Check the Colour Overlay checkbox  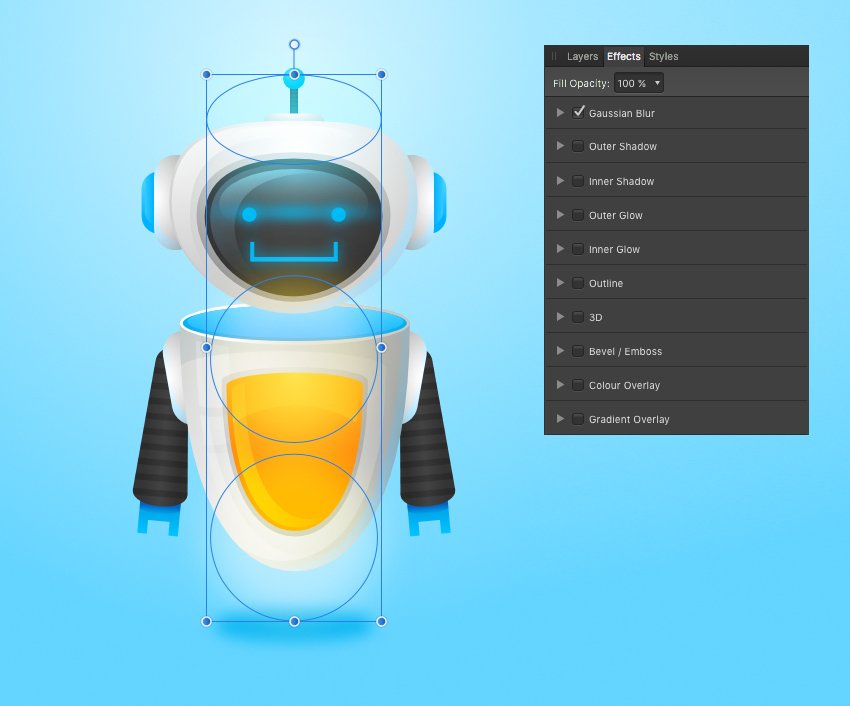578,385
